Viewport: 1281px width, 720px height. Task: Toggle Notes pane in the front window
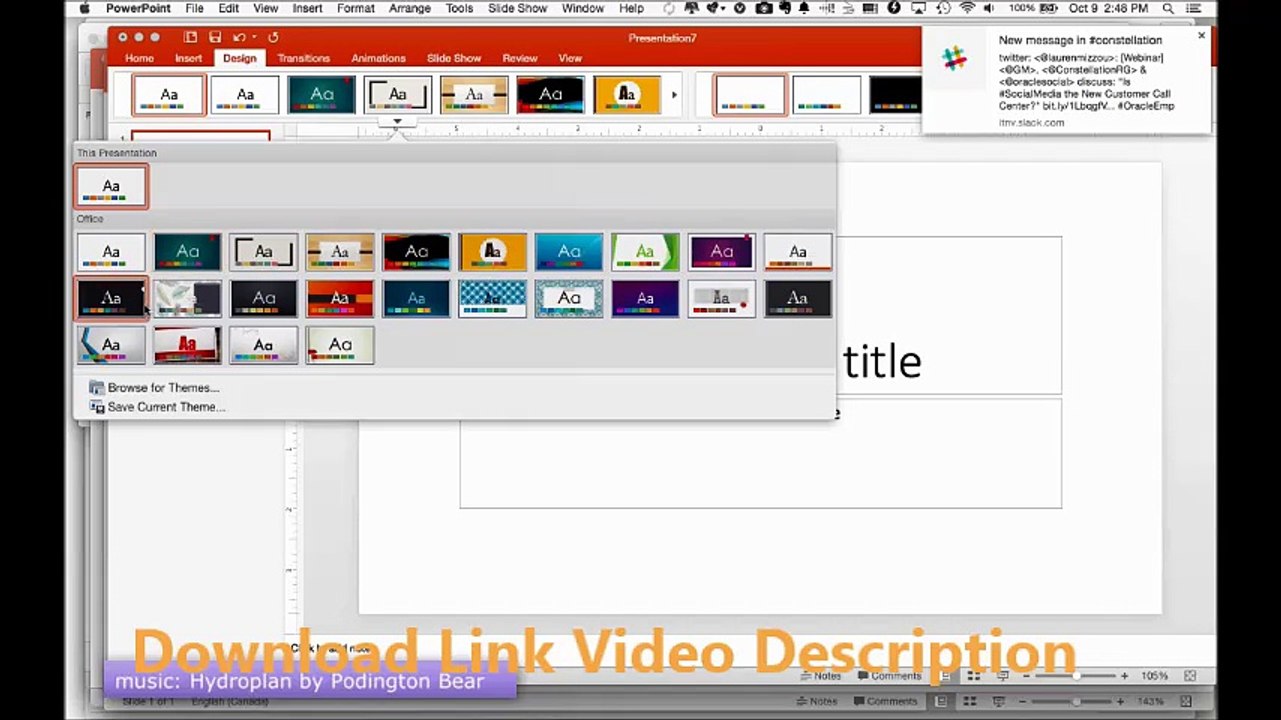(820, 676)
